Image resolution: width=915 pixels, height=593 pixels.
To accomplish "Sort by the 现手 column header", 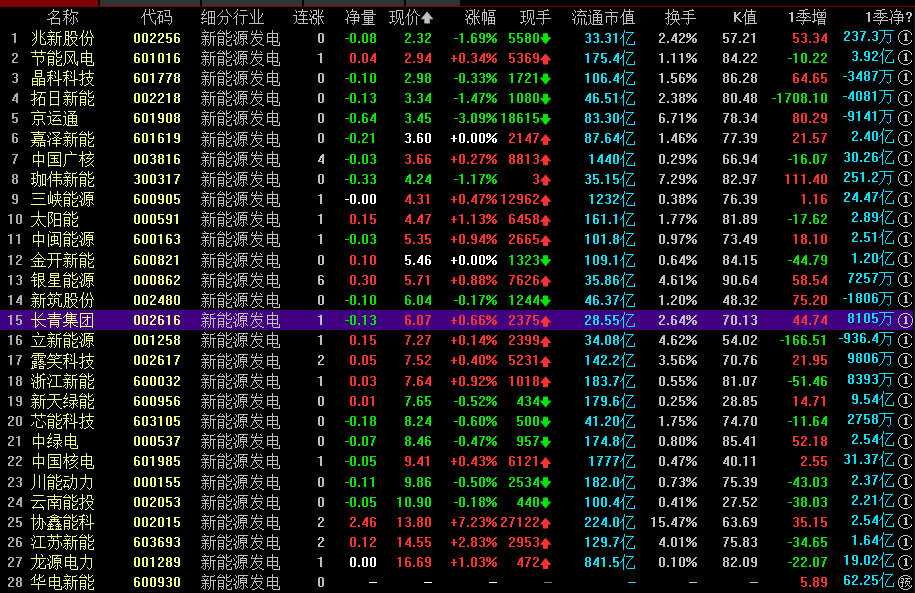I will pos(535,18).
